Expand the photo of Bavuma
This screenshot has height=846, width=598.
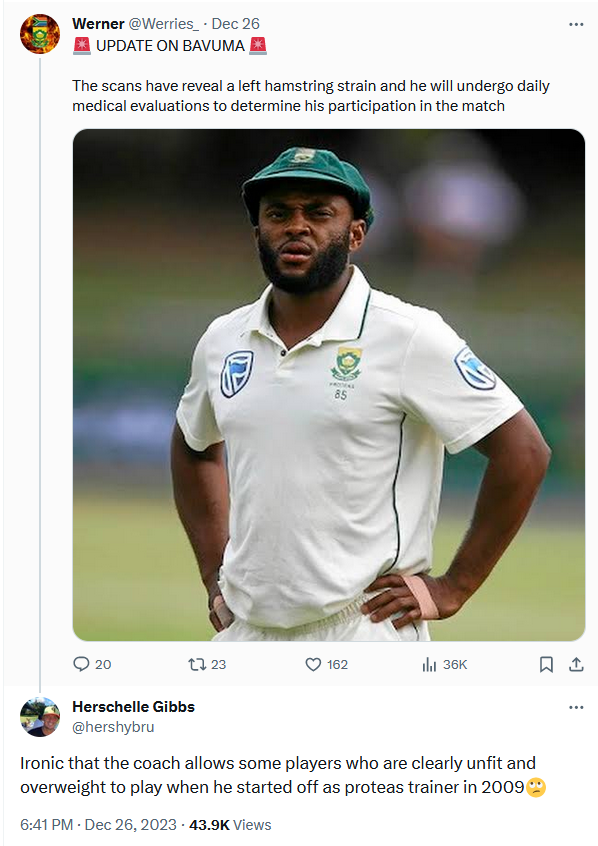[x=326, y=383]
